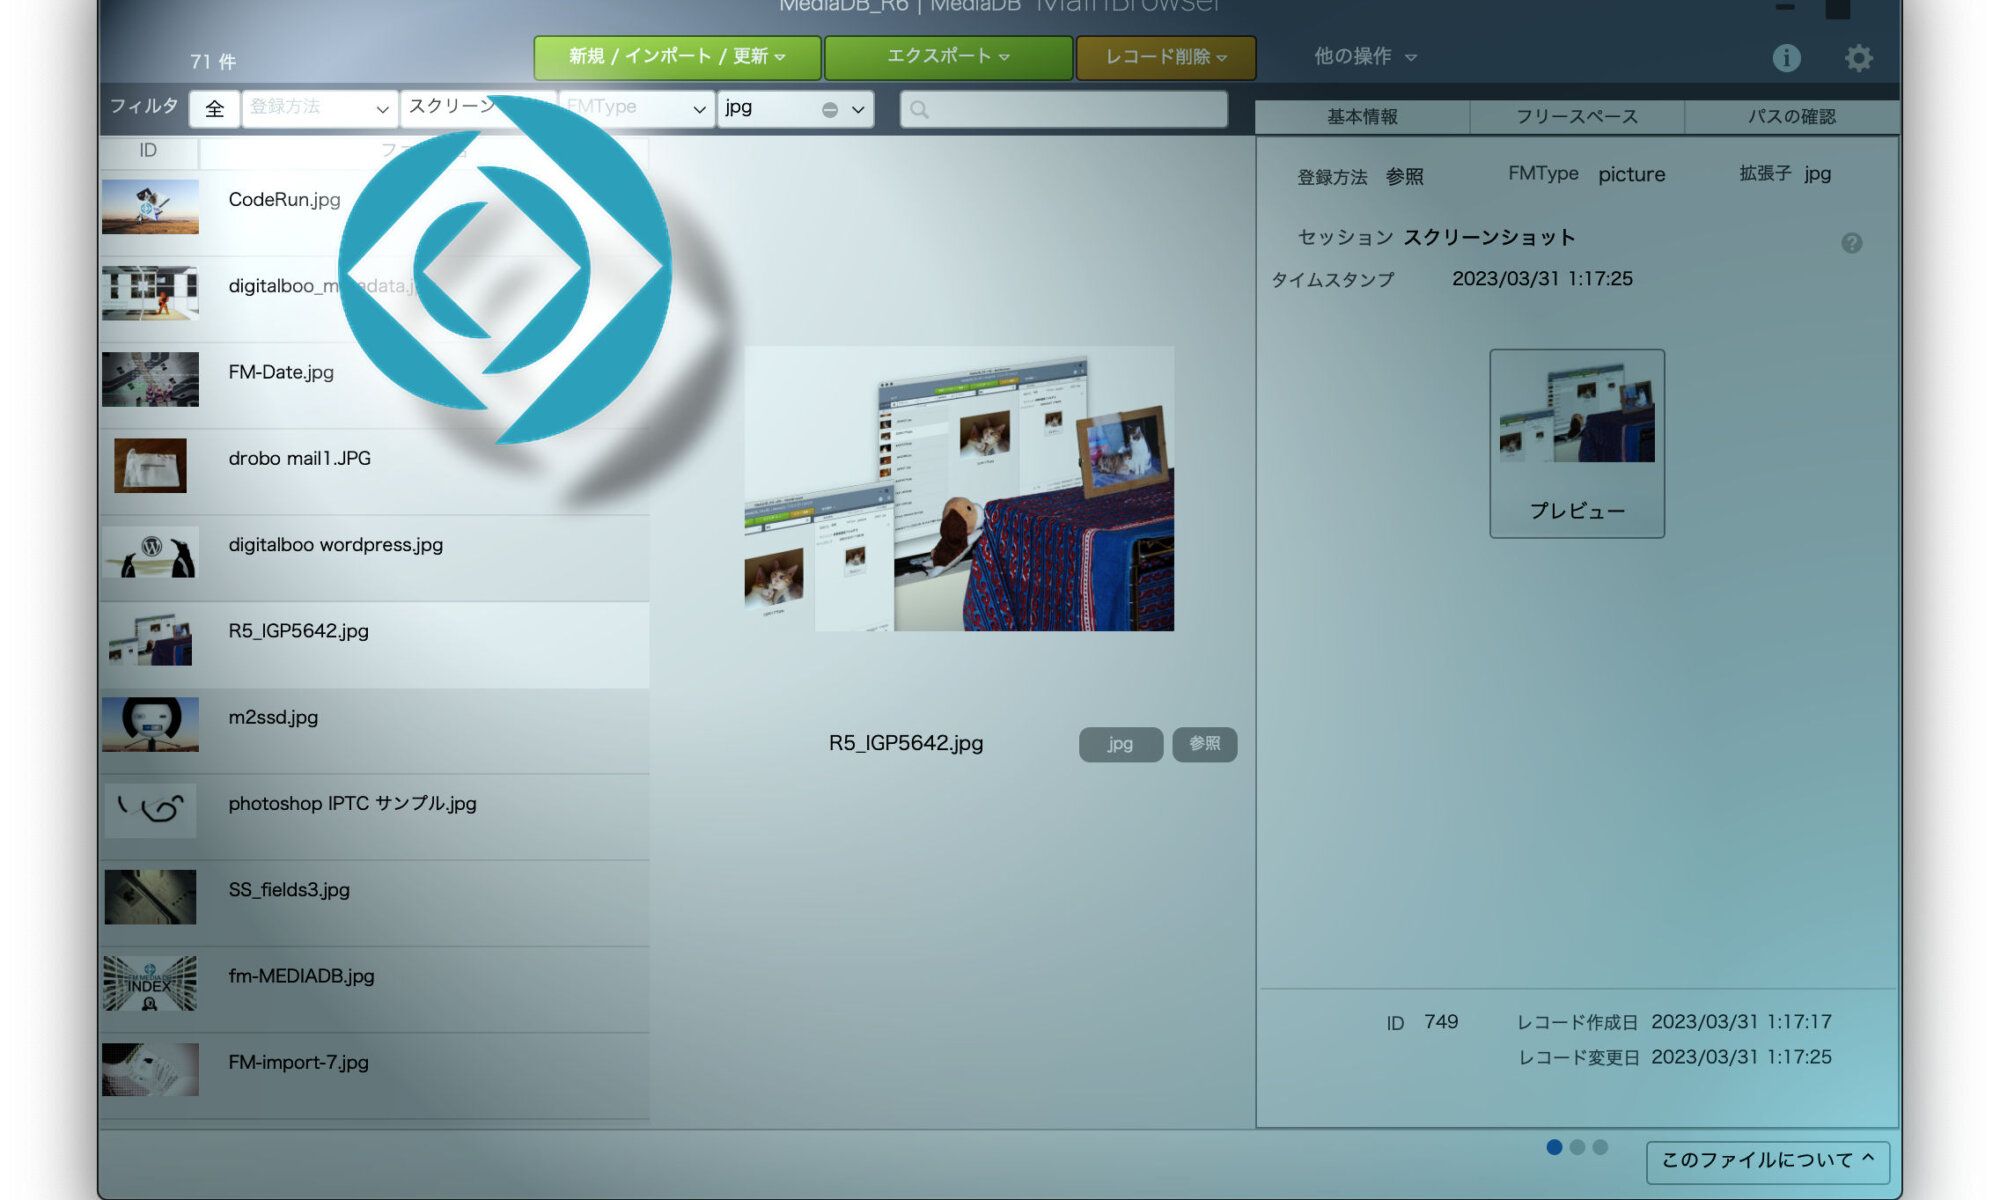The image size is (2000, 1200).
Task: Click the レコード変更日 date value
Action: pyautogui.click(x=1741, y=1057)
